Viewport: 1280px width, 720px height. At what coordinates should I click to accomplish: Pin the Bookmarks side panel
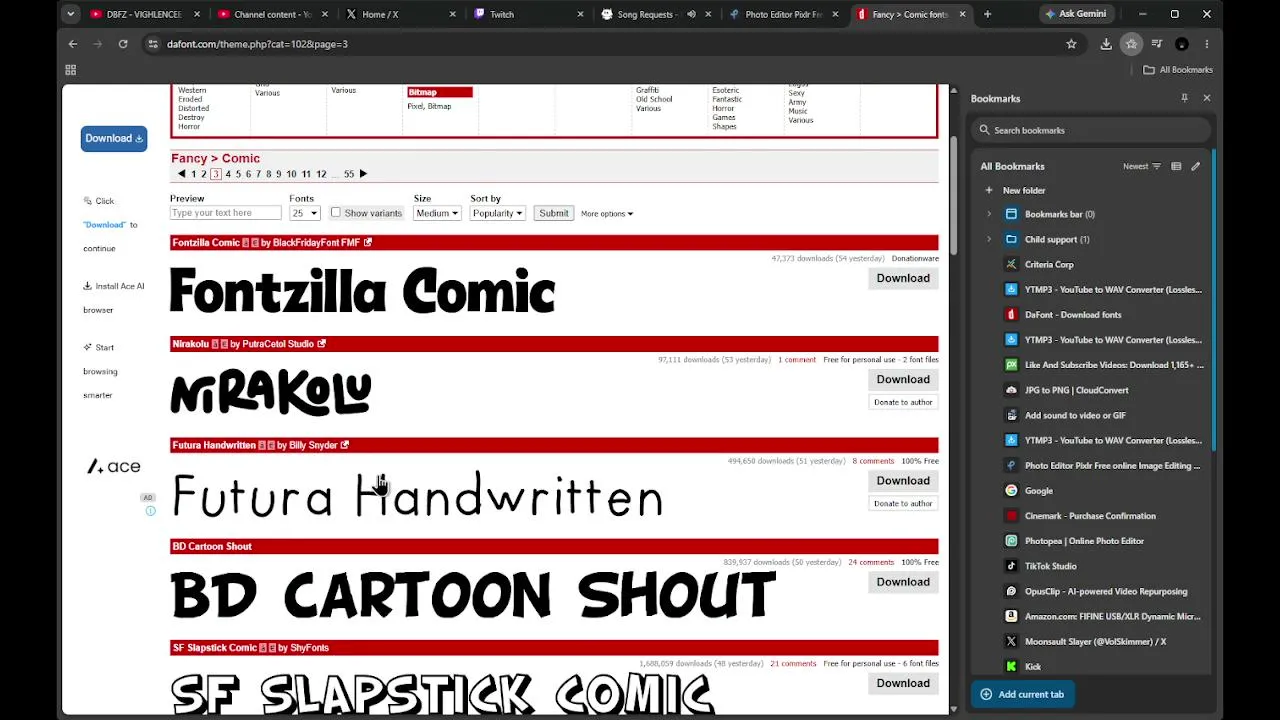pos(1184,98)
